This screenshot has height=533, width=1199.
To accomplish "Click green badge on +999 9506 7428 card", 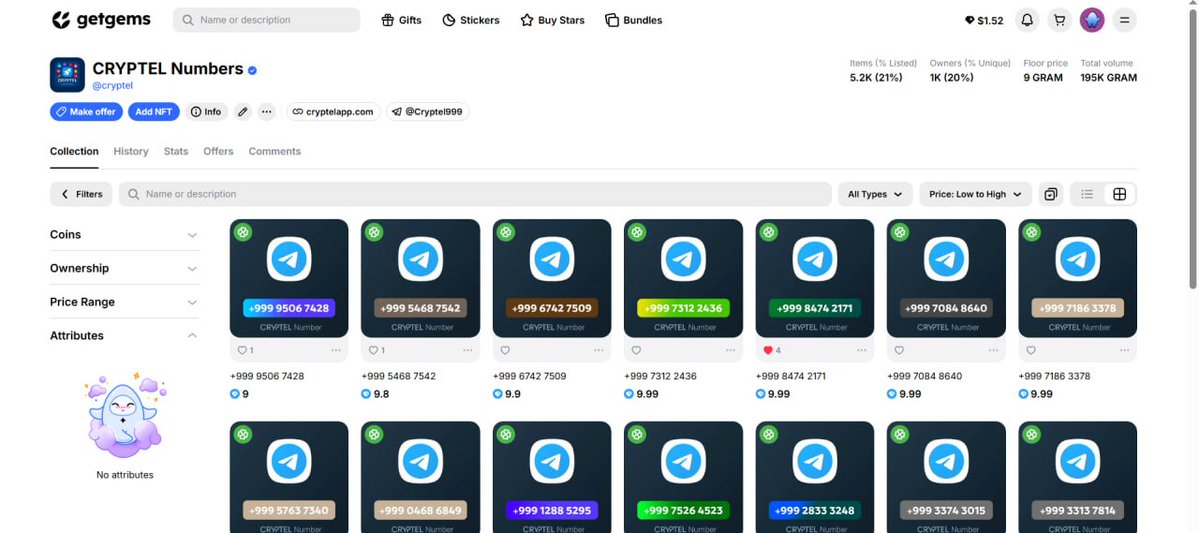I will (x=243, y=232).
